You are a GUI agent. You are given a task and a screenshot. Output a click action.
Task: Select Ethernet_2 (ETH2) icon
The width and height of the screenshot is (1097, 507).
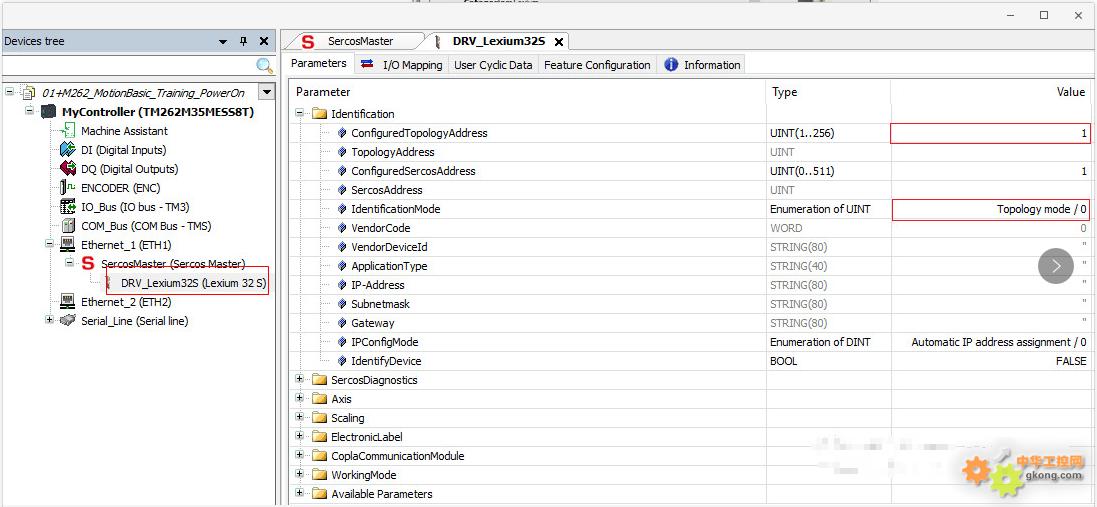(68, 302)
